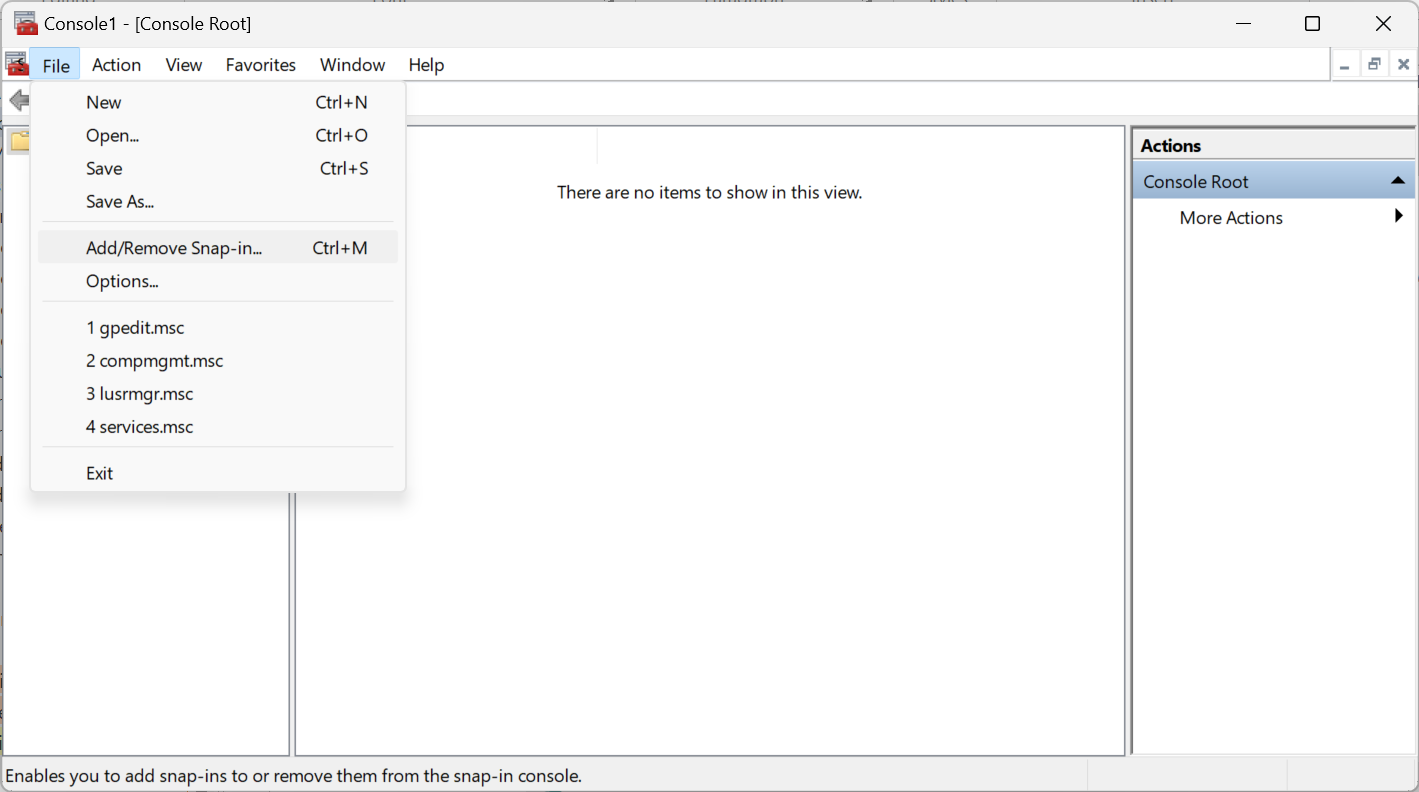Click the Console1 title bar app icon
The image size is (1419, 792).
[25, 23]
